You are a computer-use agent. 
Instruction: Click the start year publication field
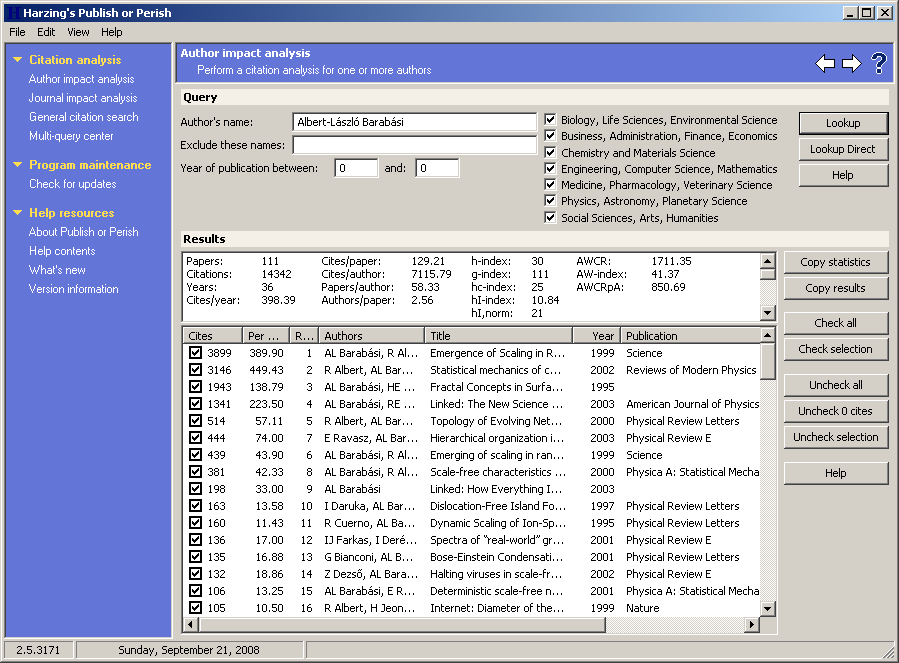356,168
